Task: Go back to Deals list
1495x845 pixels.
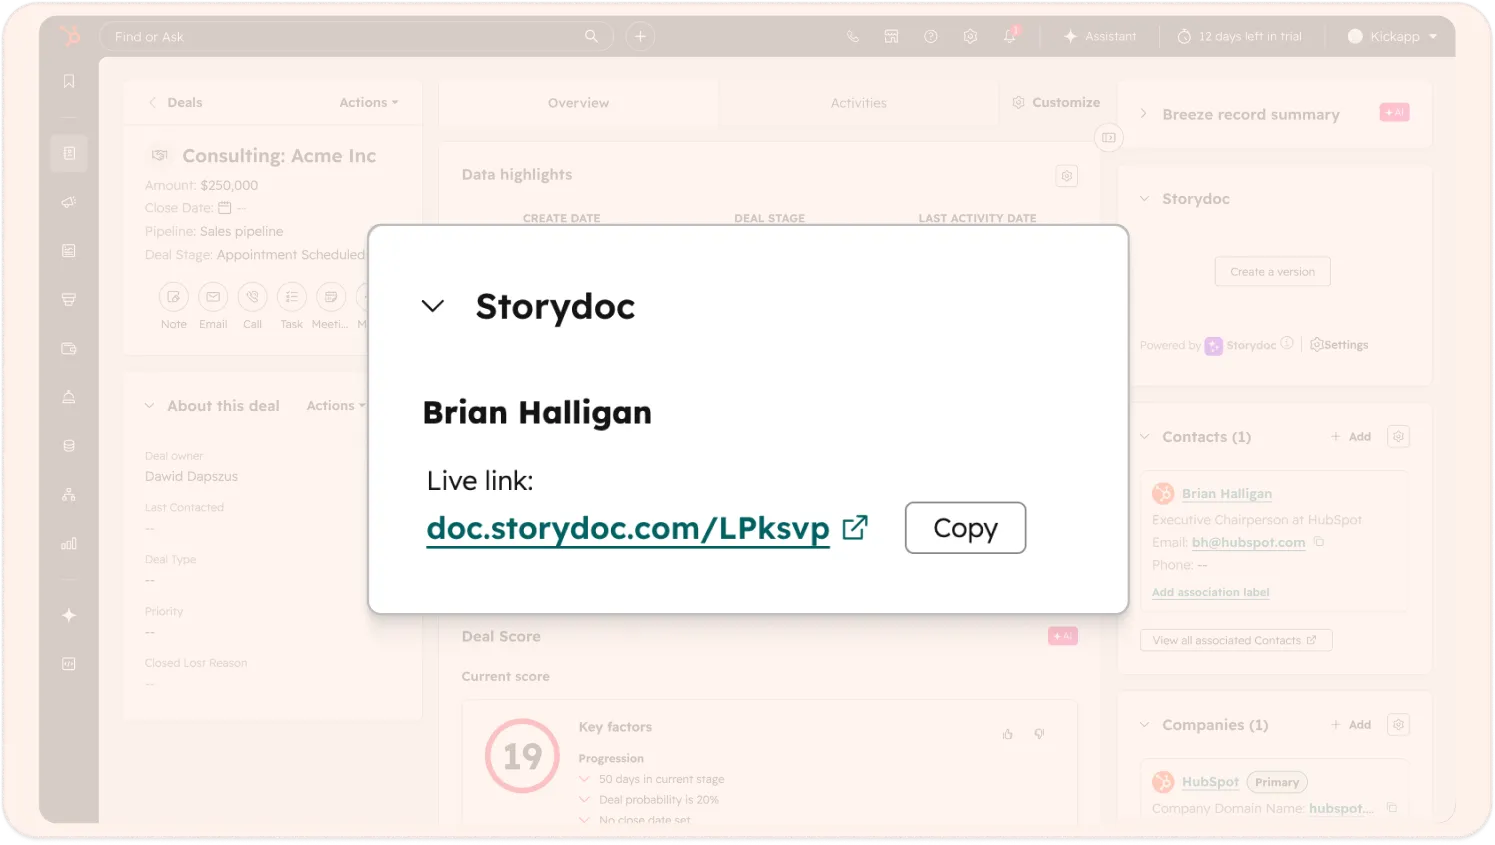Action: [x=175, y=102]
